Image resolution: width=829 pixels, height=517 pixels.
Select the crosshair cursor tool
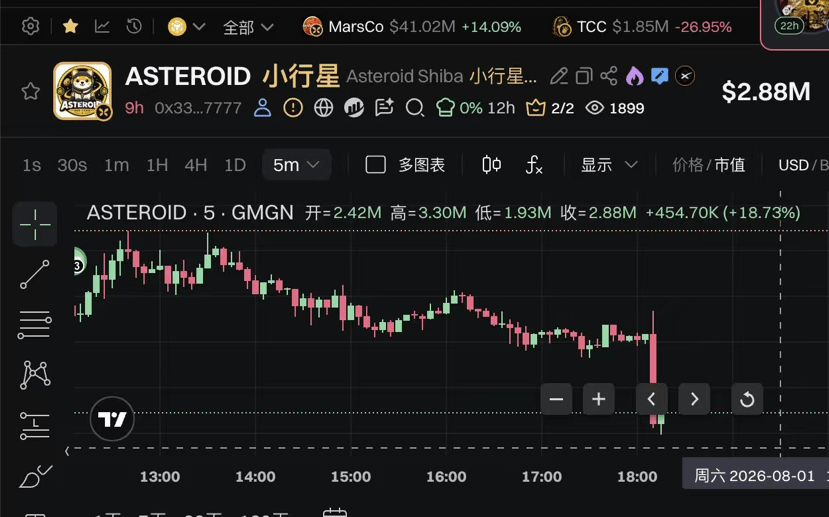(x=35, y=224)
